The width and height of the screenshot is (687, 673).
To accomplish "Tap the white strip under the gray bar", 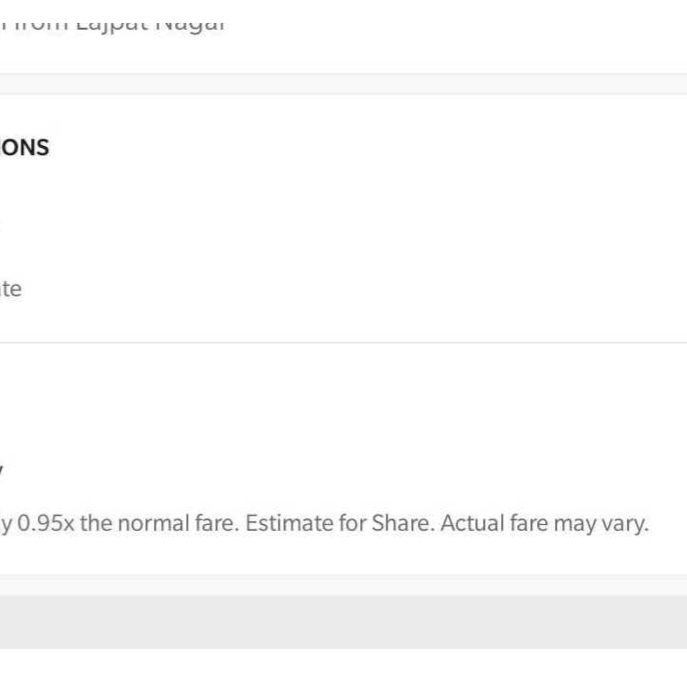I will click(x=343, y=661).
